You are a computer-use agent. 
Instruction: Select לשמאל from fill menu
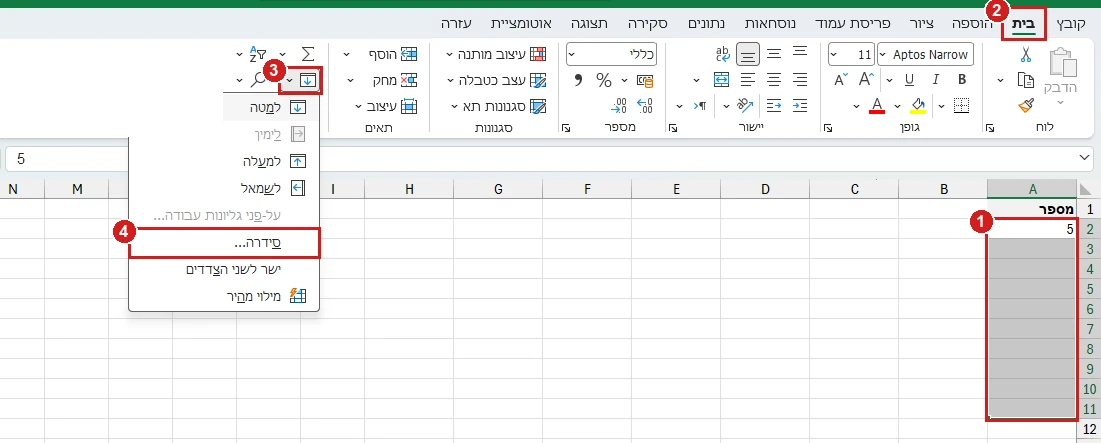[x=225, y=188]
